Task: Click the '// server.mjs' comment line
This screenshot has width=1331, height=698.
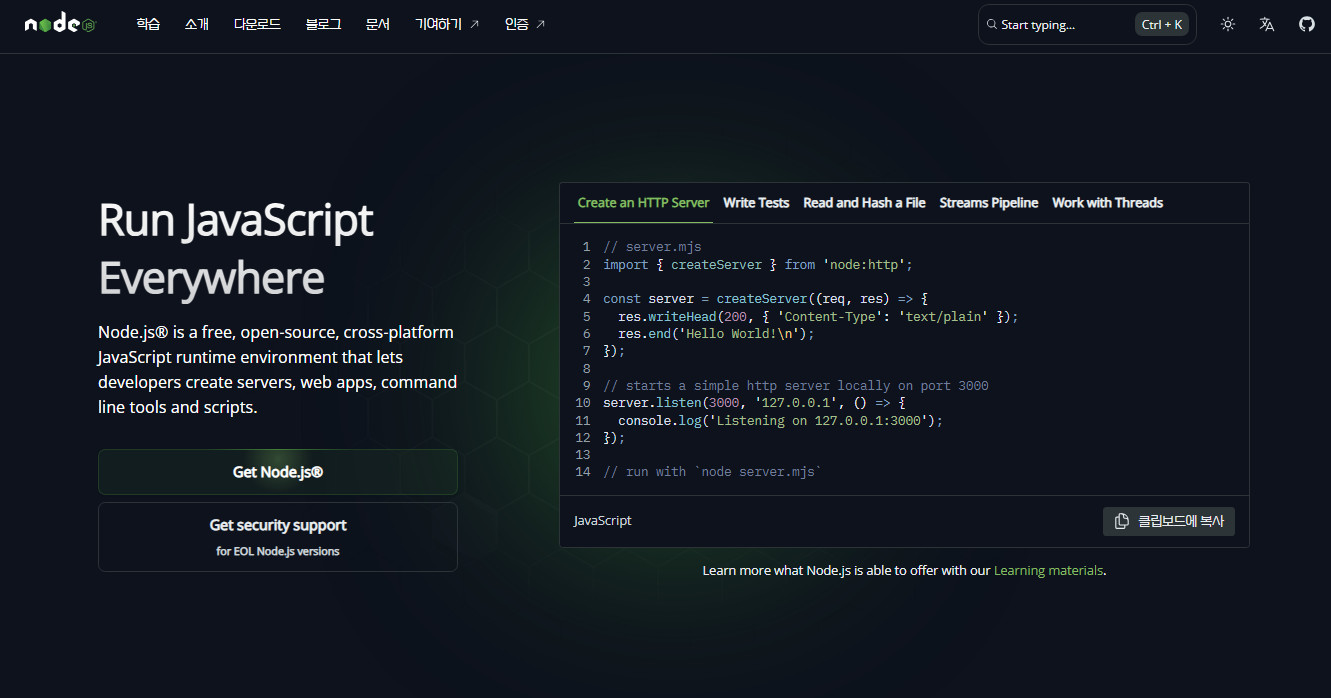Action: click(652, 247)
